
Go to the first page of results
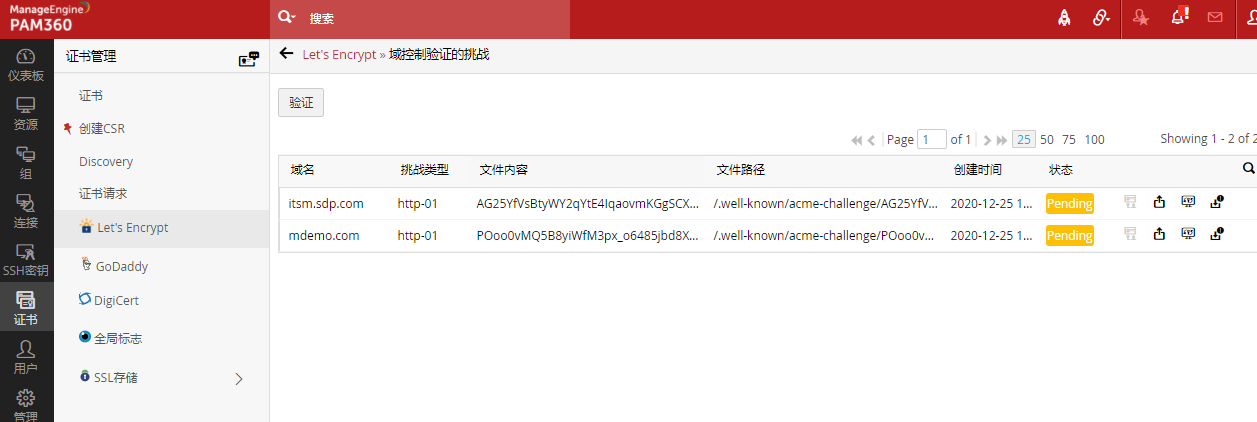point(857,140)
